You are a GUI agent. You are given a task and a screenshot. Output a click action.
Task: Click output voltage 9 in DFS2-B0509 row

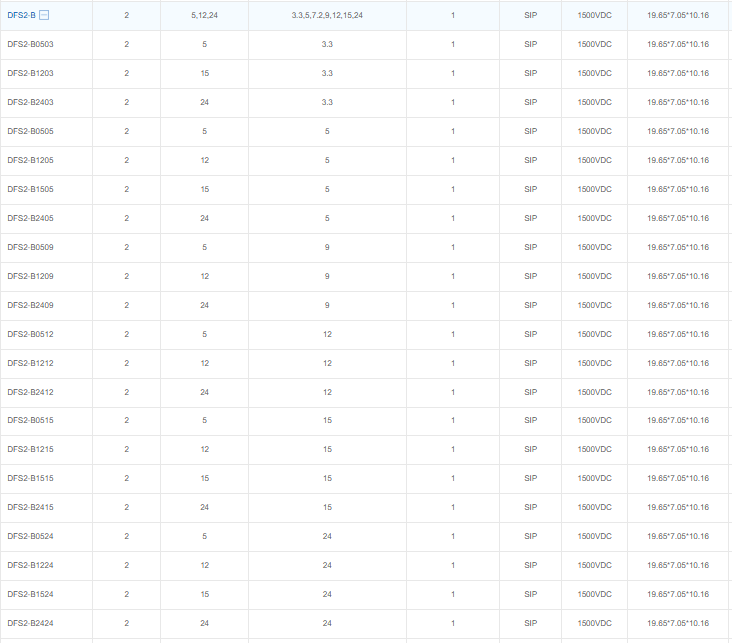(x=327, y=247)
